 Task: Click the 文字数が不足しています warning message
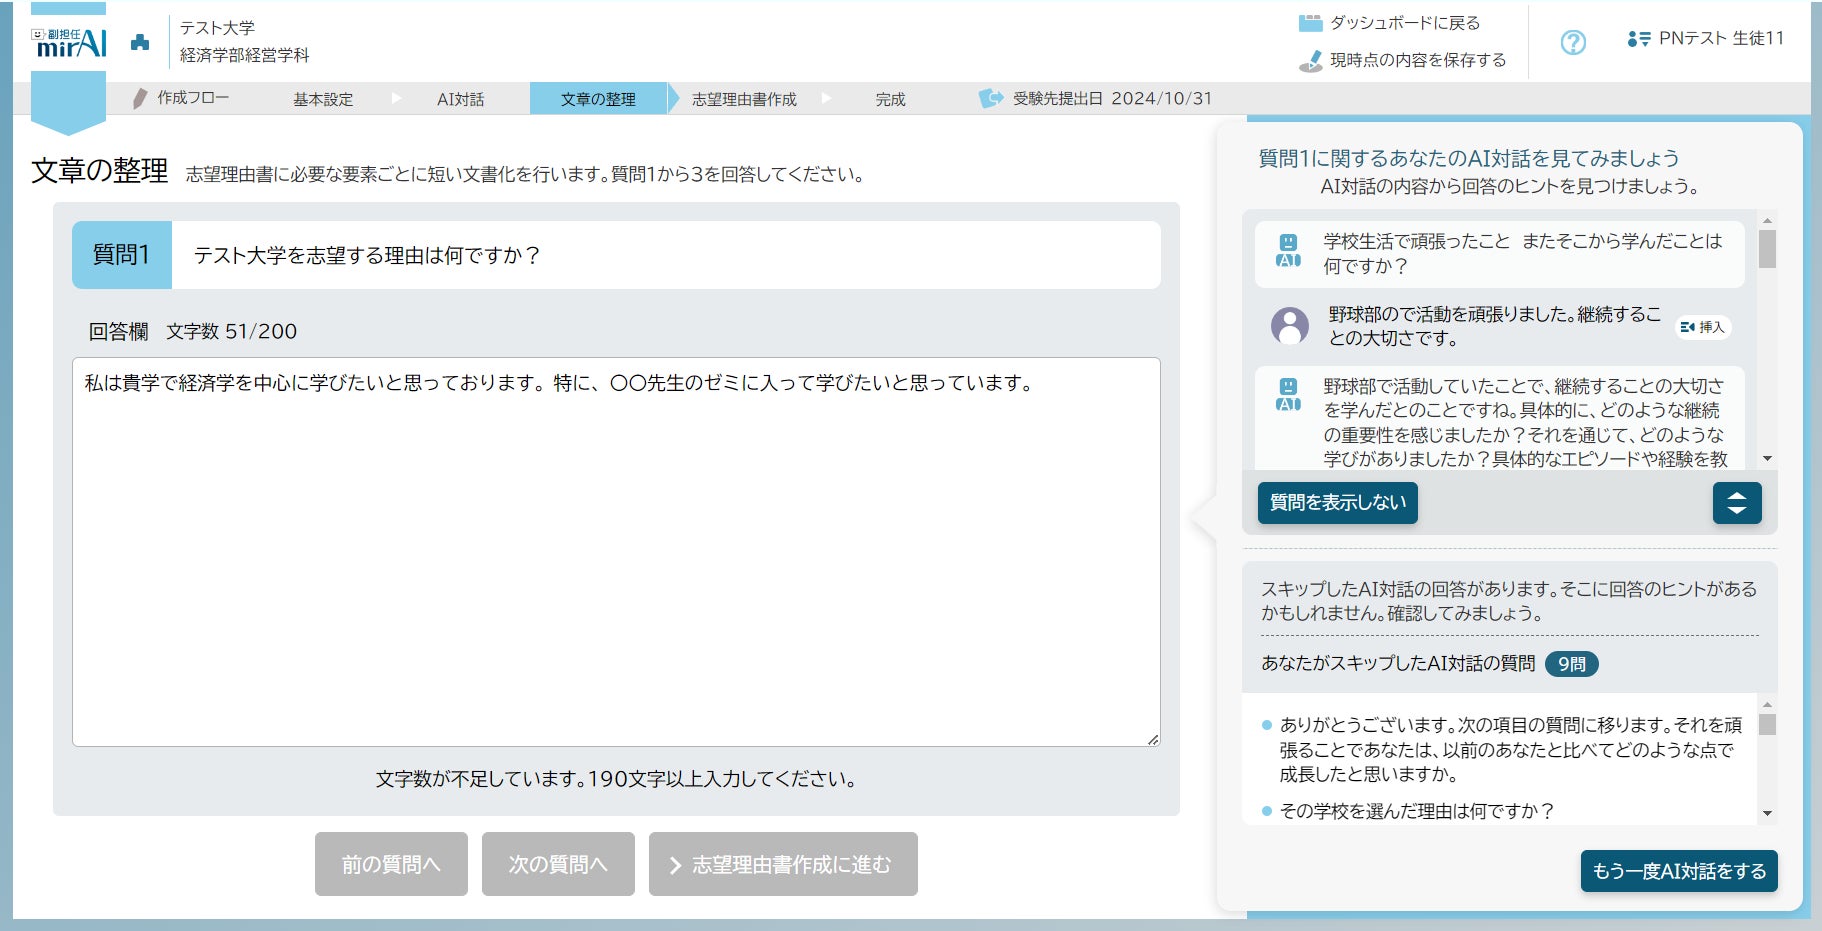pyautogui.click(x=616, y=779)
